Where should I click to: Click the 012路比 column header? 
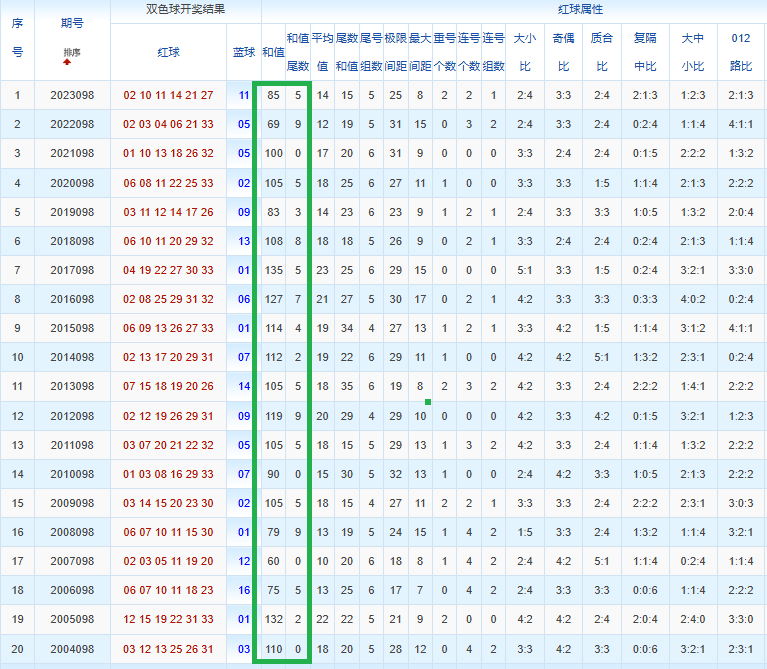tap(741, 52)
